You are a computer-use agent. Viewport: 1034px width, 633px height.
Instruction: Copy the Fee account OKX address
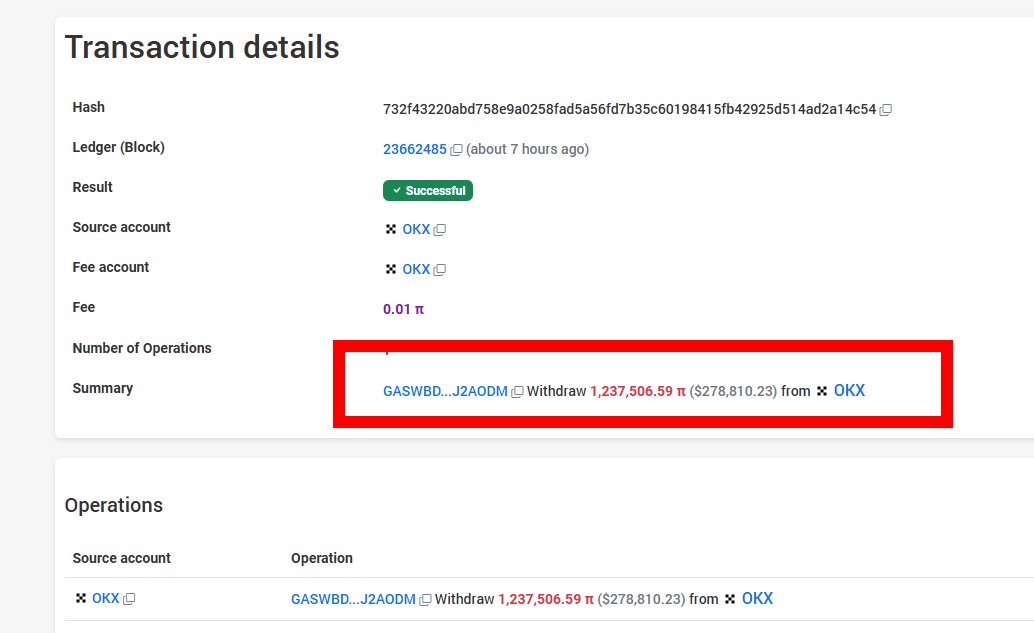[x=440, y=270]
